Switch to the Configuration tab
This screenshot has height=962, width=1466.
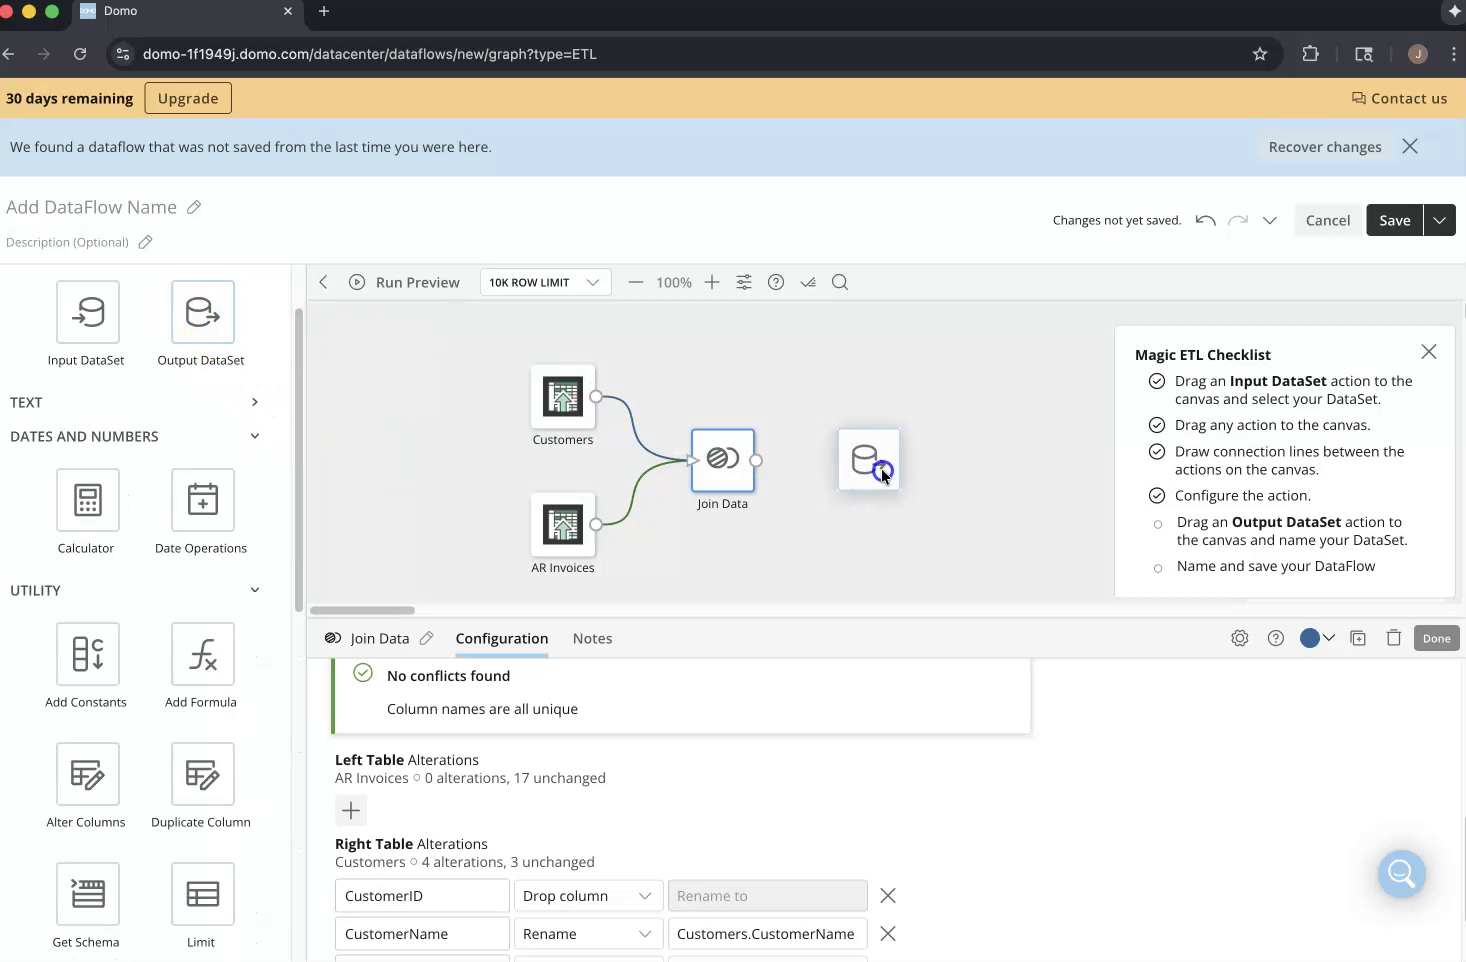(x=502, y=638)
